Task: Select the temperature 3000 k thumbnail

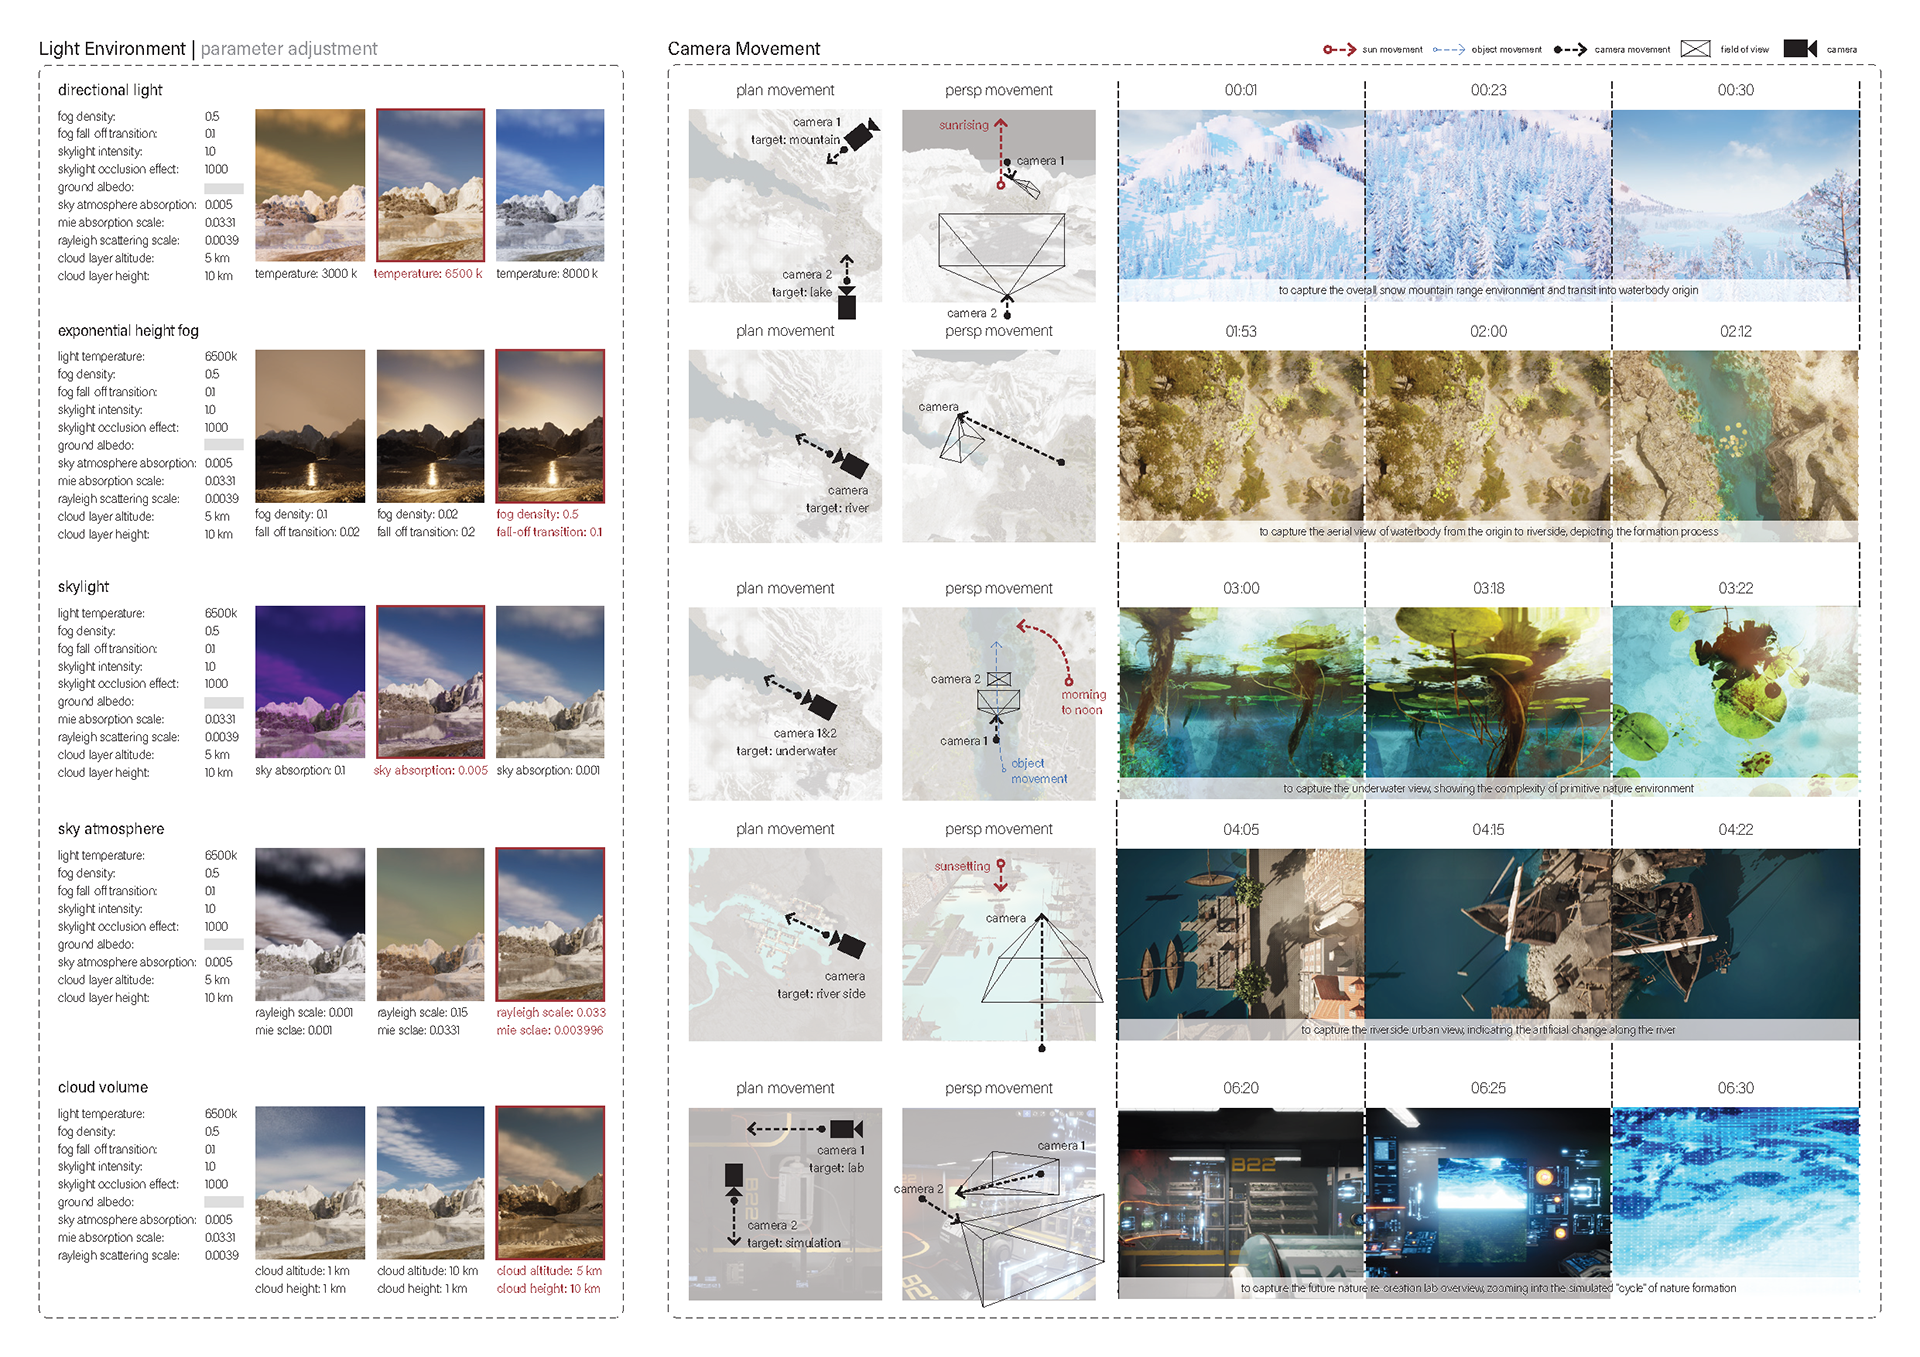Action: [x=310, y=185]
